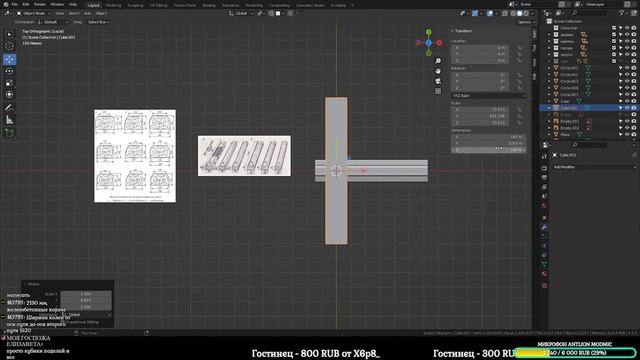Activate the Rotate tool
The width and height of the screenshot is (640, 360).
pos(9,71)
